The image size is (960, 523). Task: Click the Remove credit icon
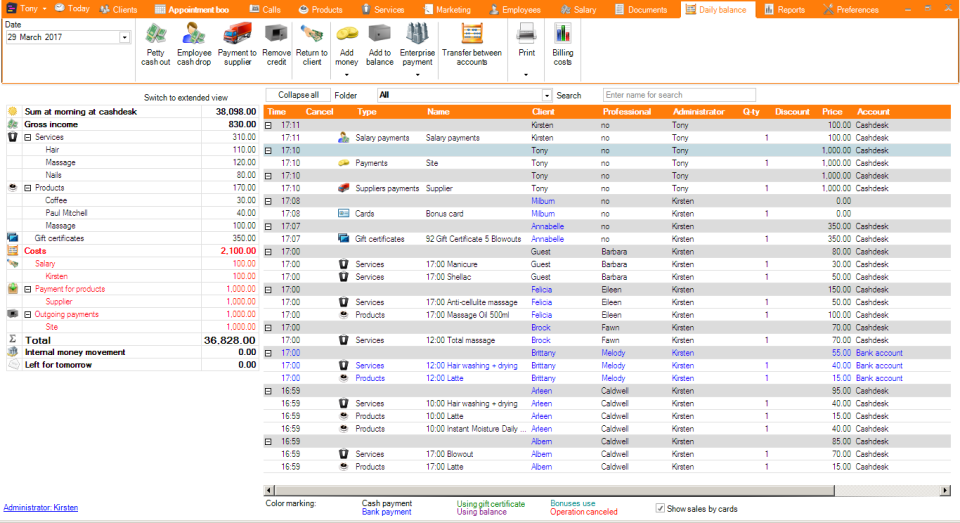[x=275, y=35]
